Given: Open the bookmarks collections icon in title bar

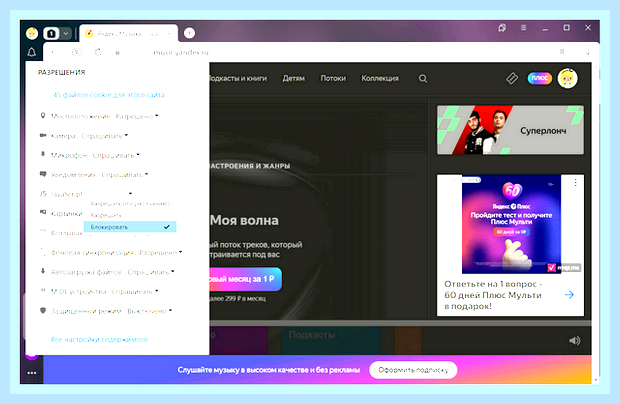Looking at the screenshot, I should pyautogui.click(x=502, y=28).
